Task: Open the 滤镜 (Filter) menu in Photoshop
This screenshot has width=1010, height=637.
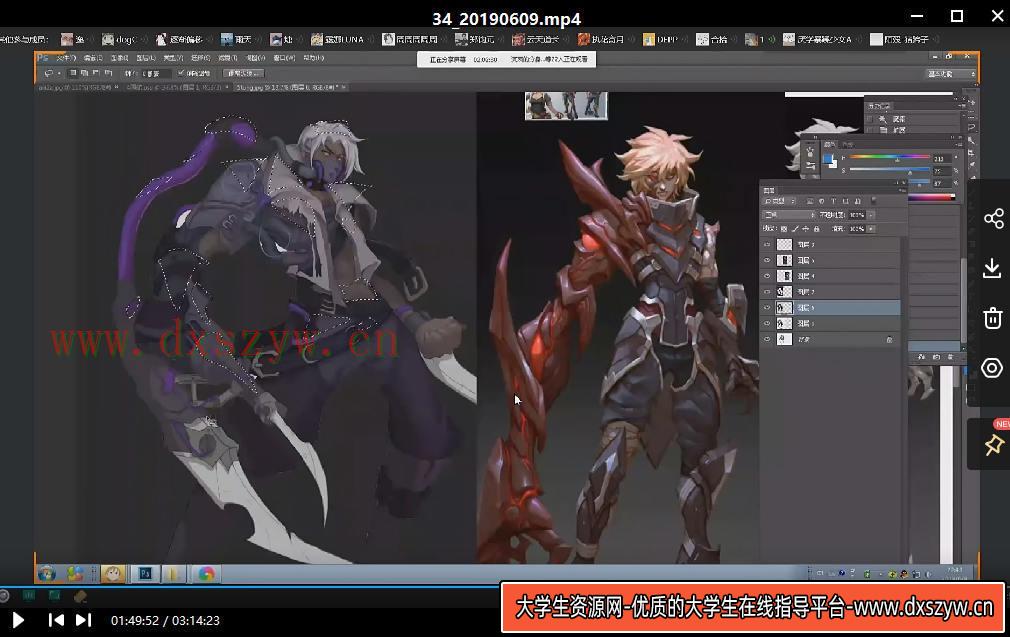Action: [x=227, y=58]
